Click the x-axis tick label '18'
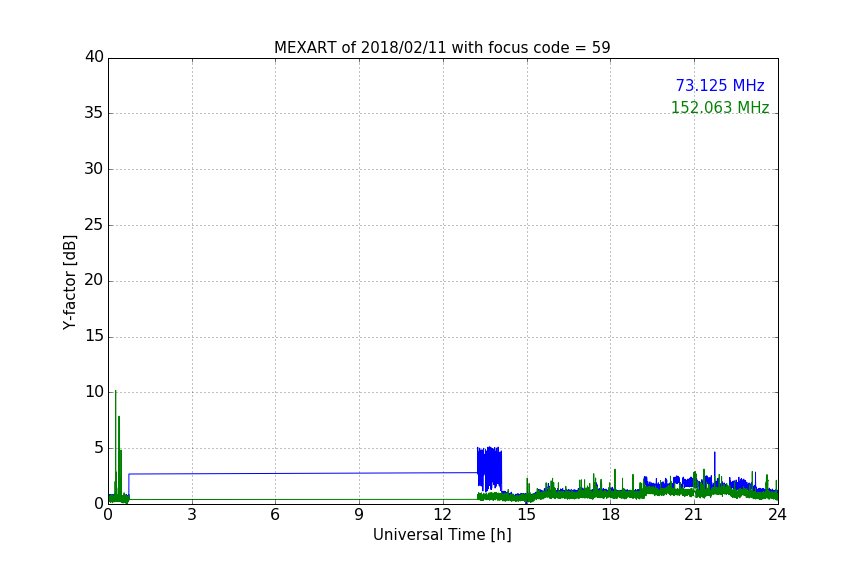 tap(611, 515)
